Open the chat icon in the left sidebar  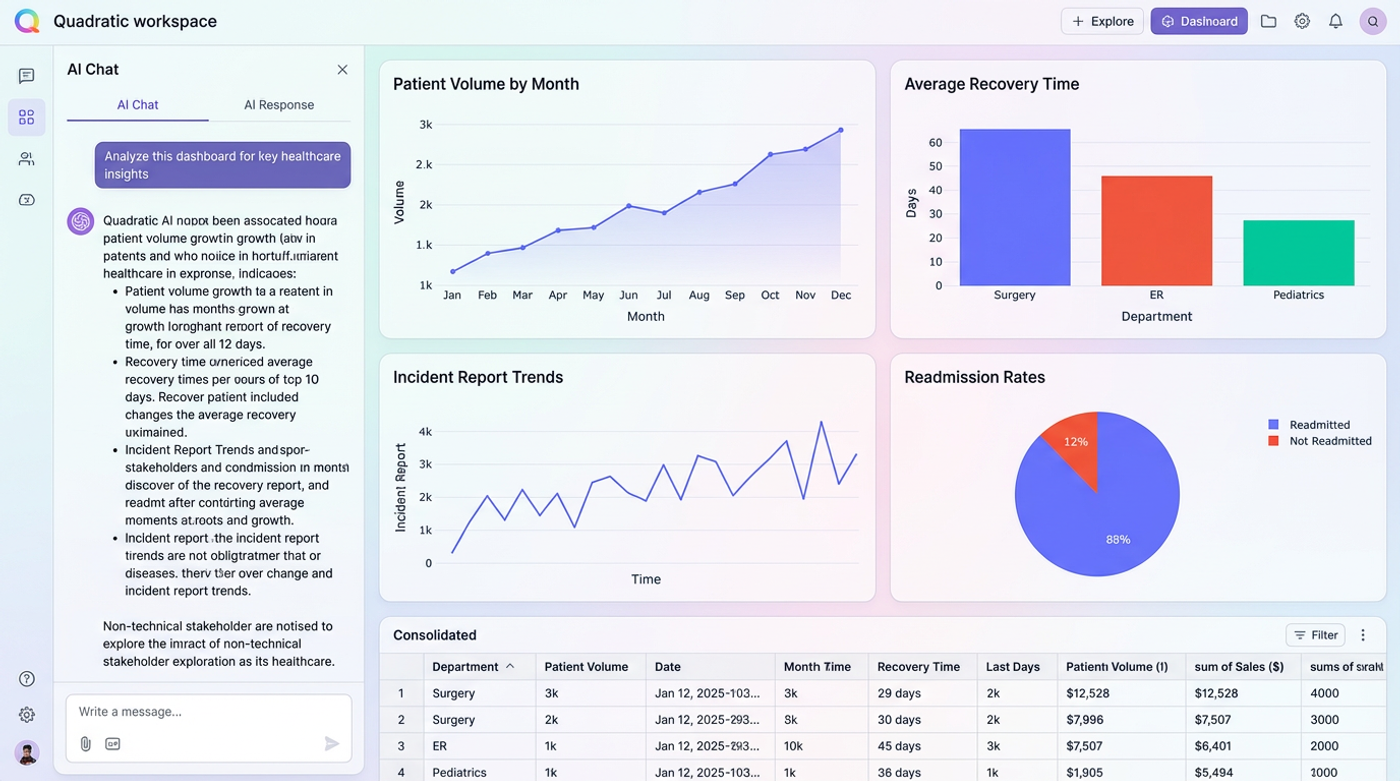(26, 75)
